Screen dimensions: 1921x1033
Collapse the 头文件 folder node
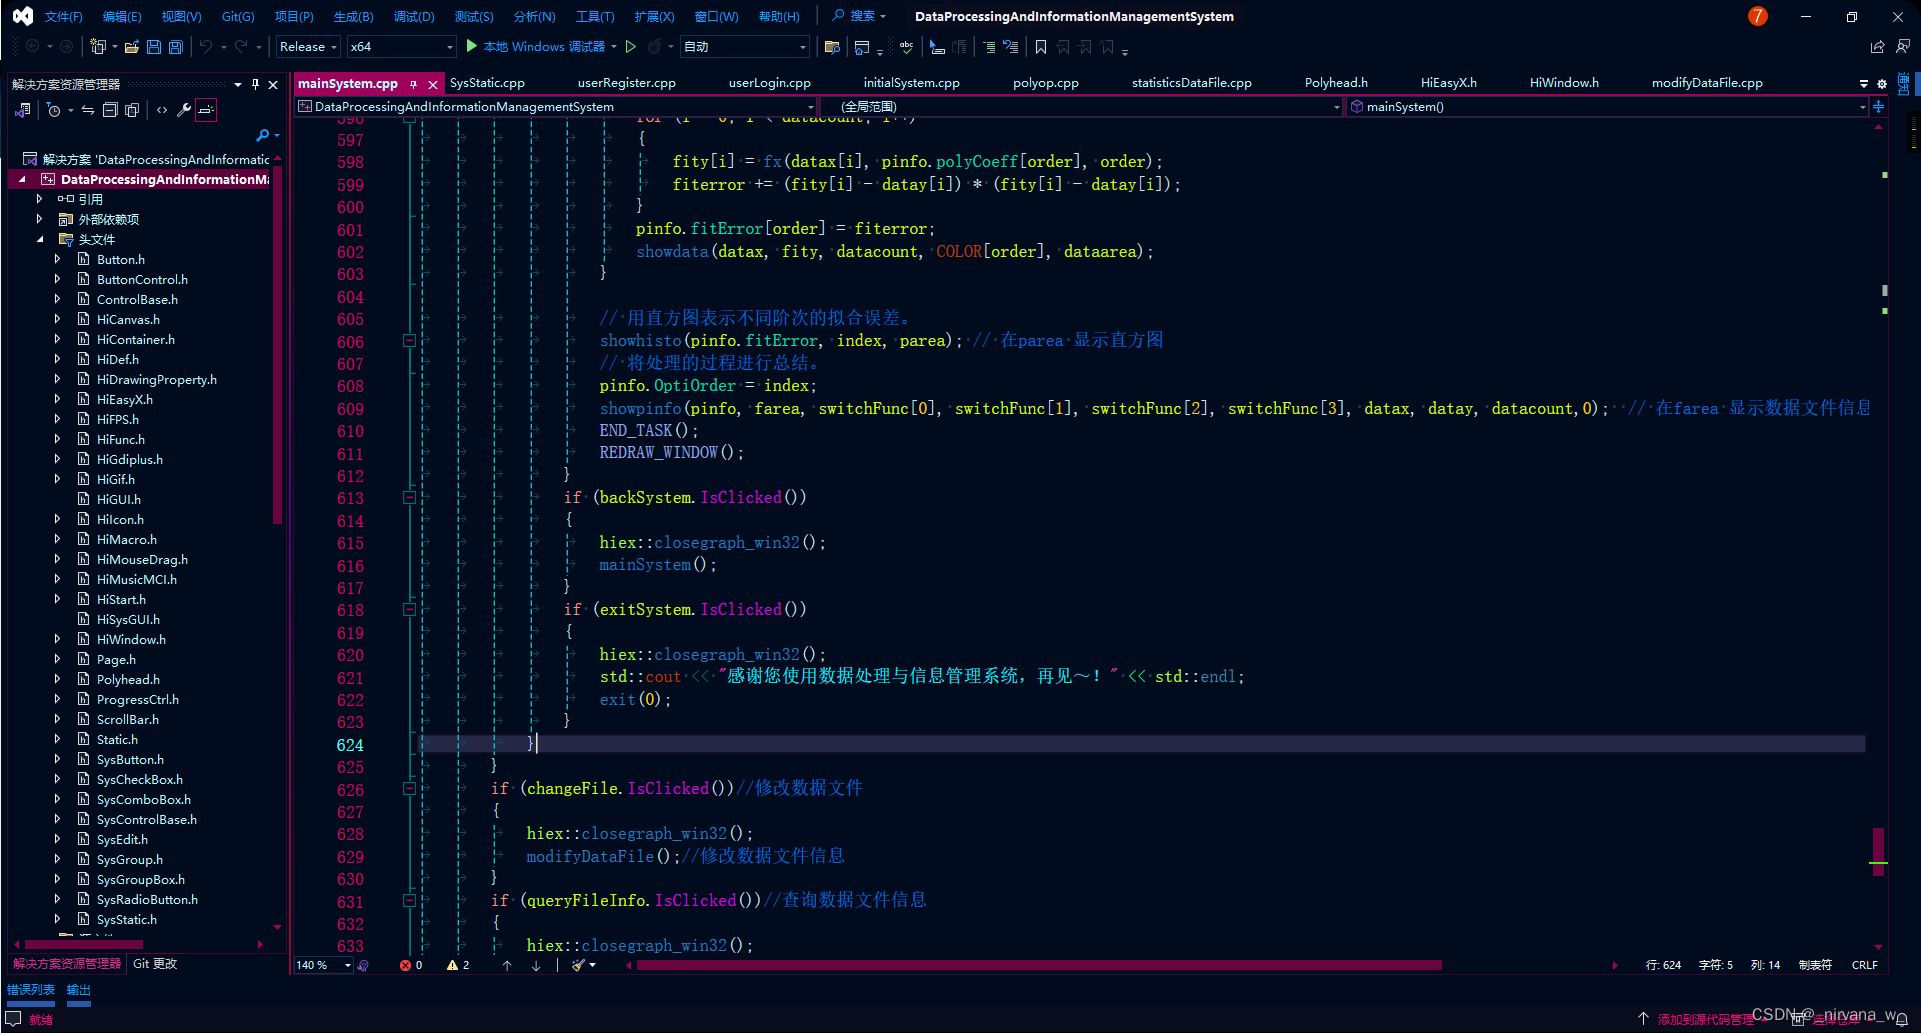coord(39,239)
